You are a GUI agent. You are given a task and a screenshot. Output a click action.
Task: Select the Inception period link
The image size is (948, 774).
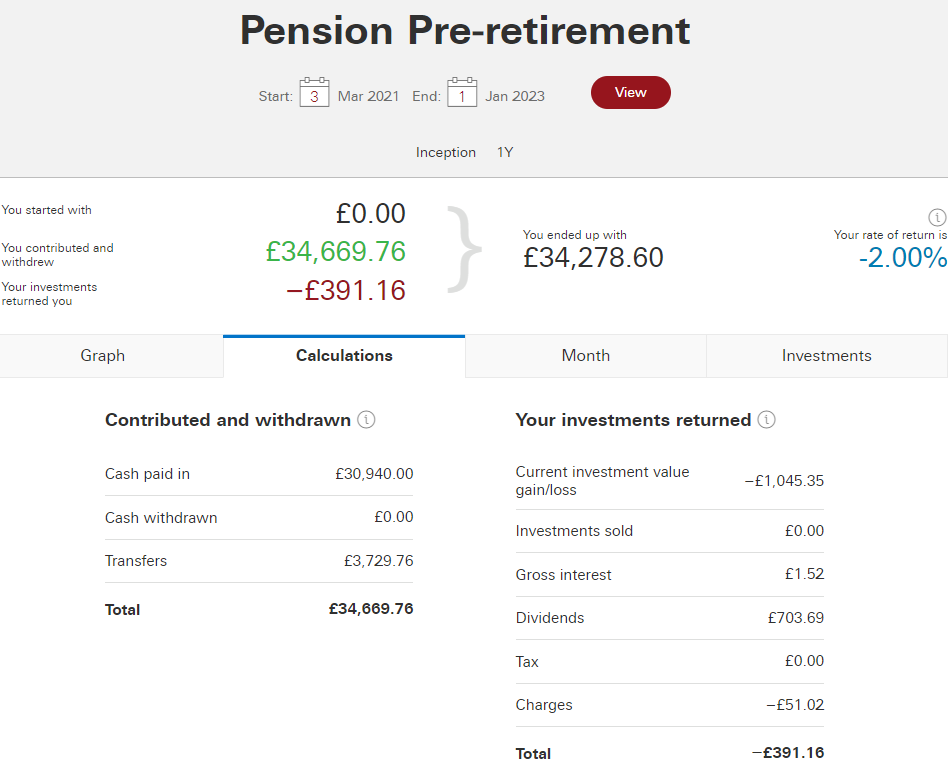(x=446, y=152)
